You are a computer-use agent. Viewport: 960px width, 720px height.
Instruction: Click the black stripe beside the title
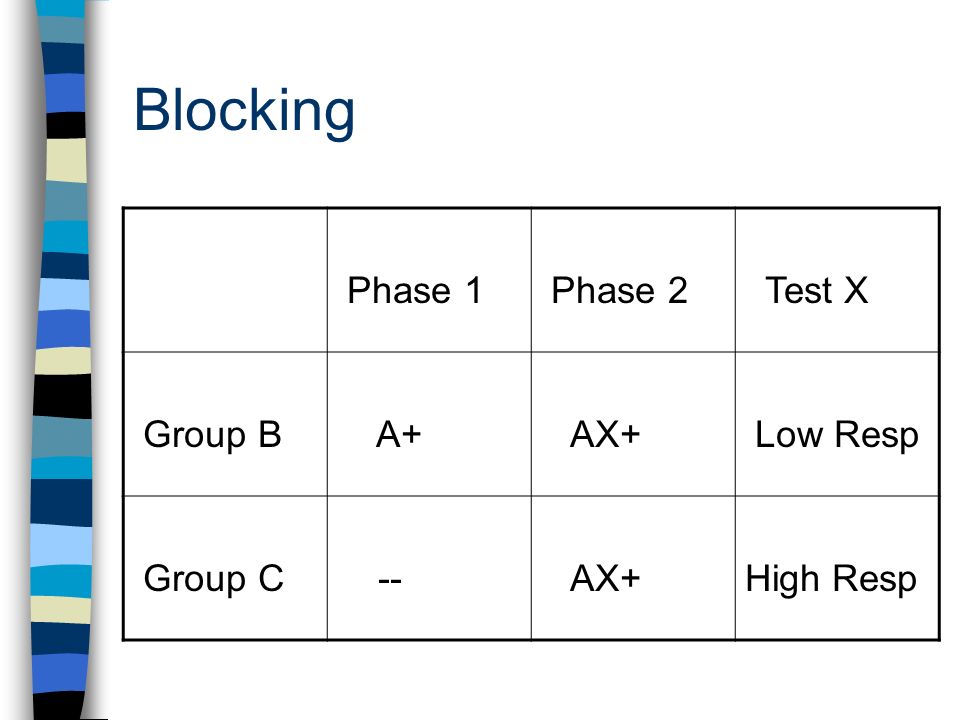point(66,125)
